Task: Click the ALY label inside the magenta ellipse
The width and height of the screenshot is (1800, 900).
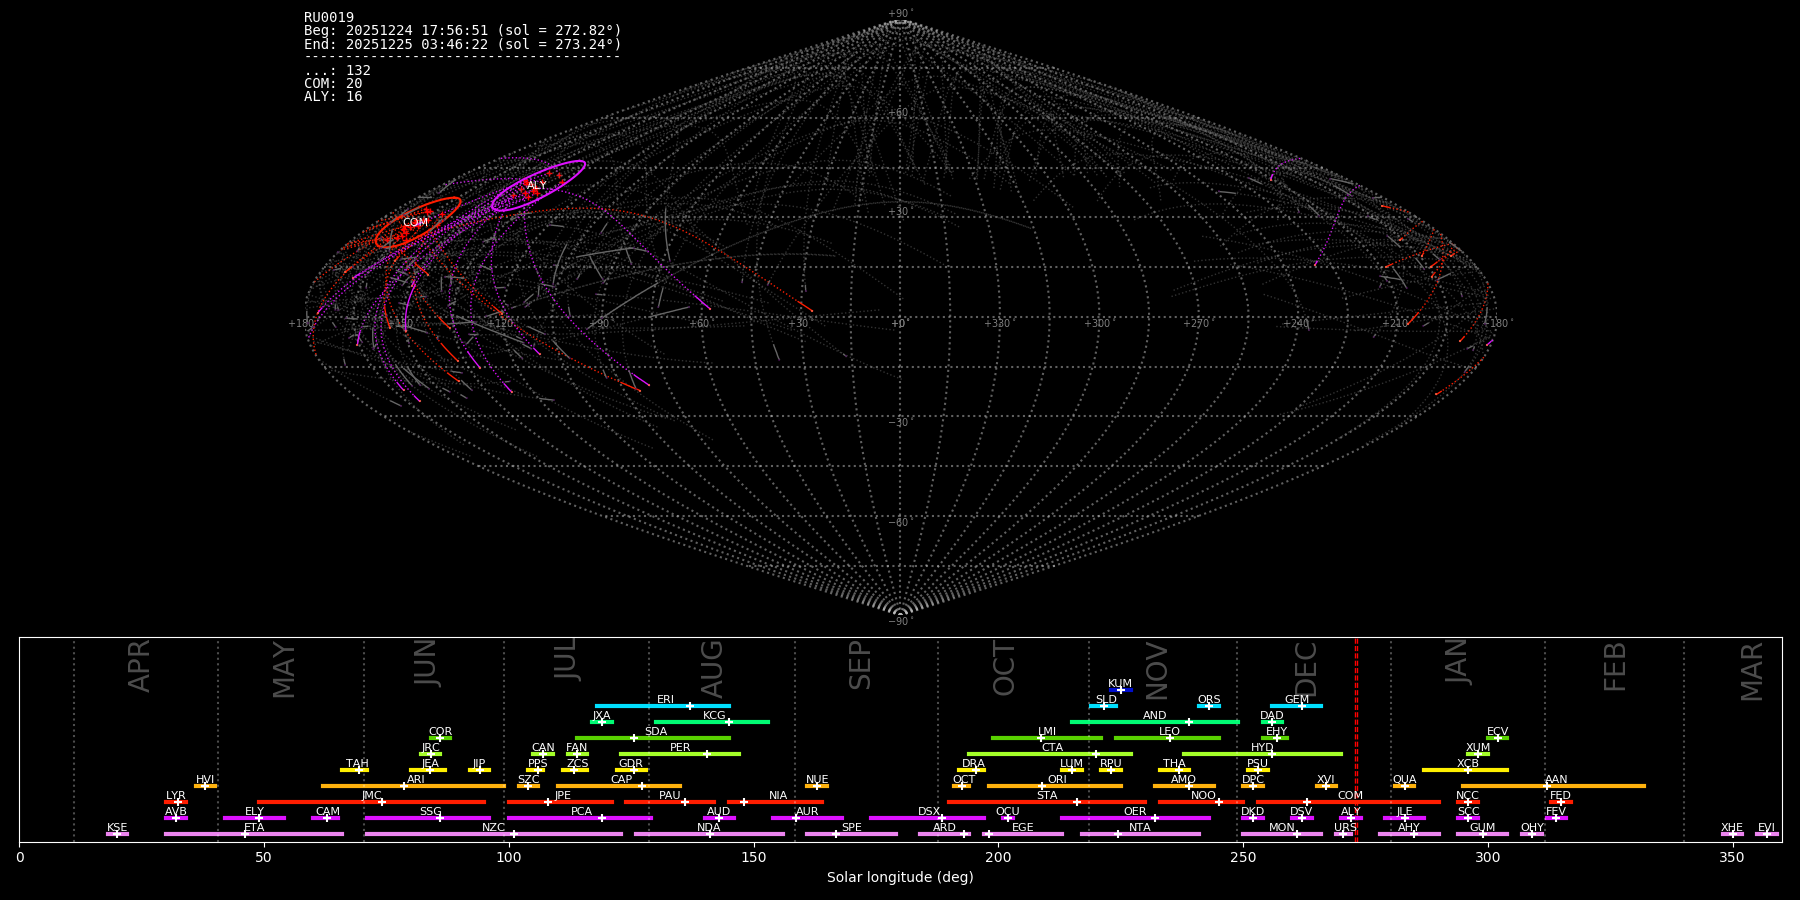Action: 537,185
